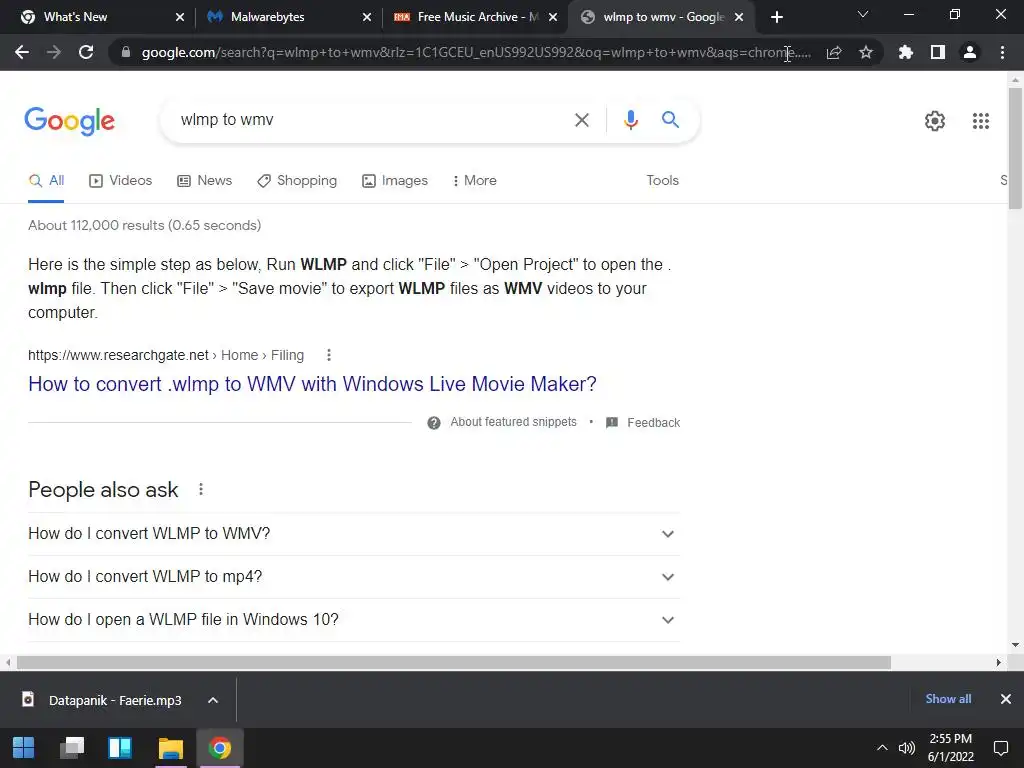Open the Widgets taskbar icon
This screenshot has height=768, width=1024.
click(x=120, y=748)
